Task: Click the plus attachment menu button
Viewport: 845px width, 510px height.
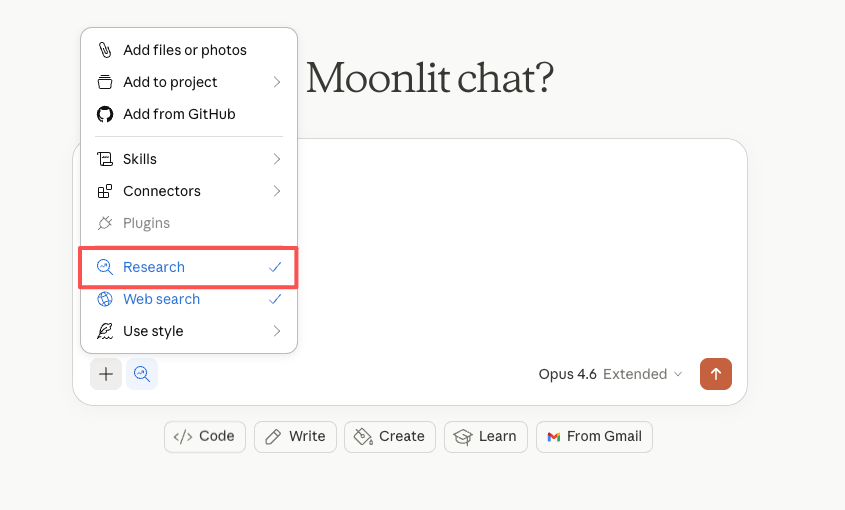Action: 106,374
